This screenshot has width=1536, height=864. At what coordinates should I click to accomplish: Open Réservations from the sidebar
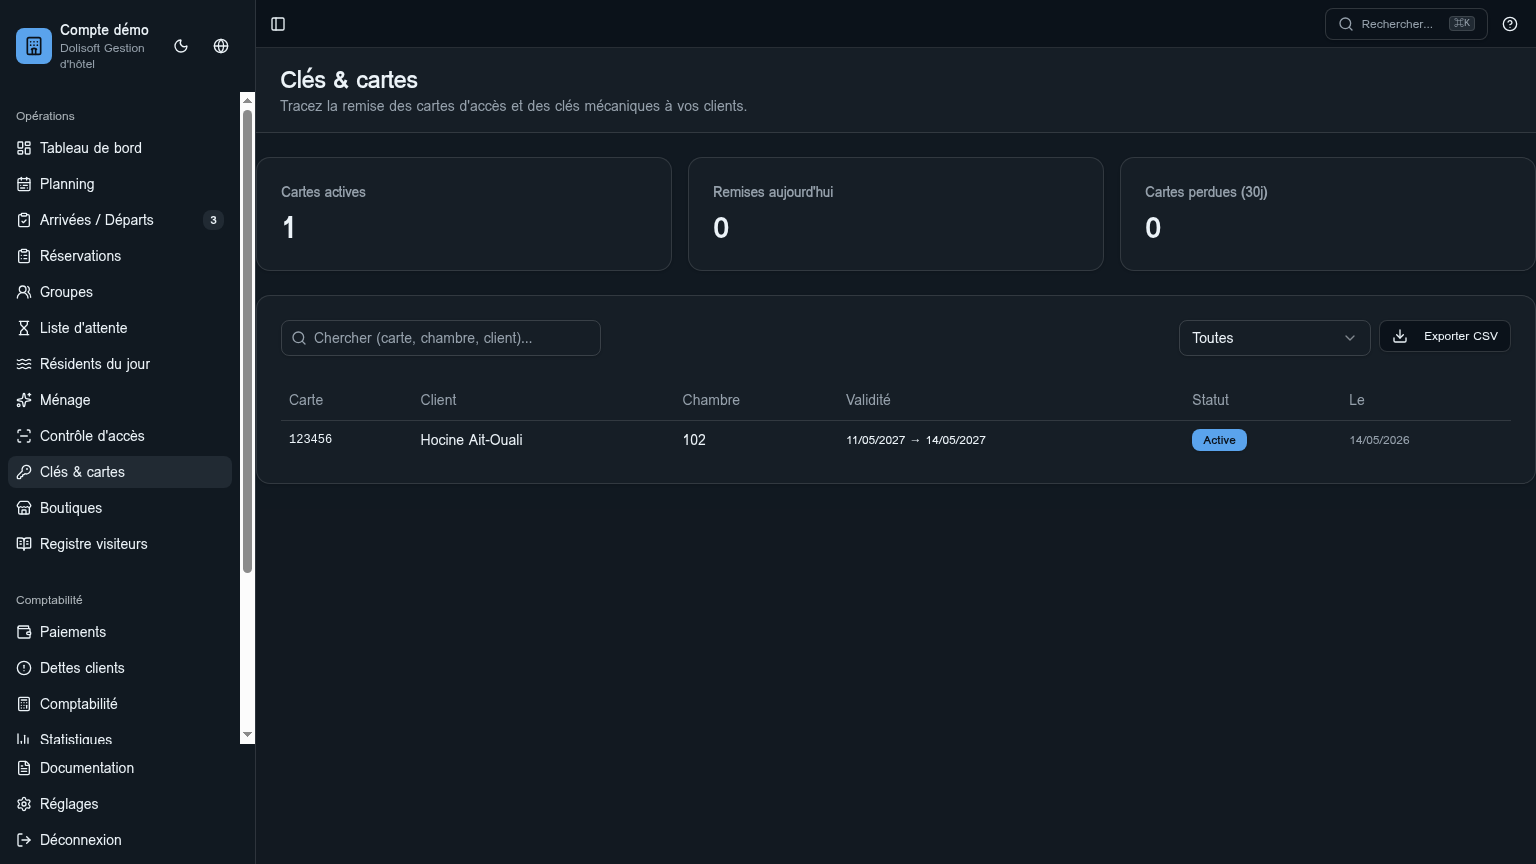[x=120, y=256]
